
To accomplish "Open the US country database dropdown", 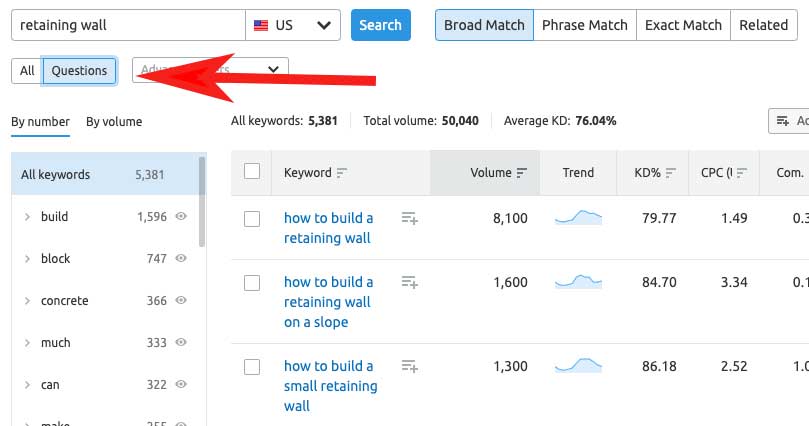I will point(293,25).
